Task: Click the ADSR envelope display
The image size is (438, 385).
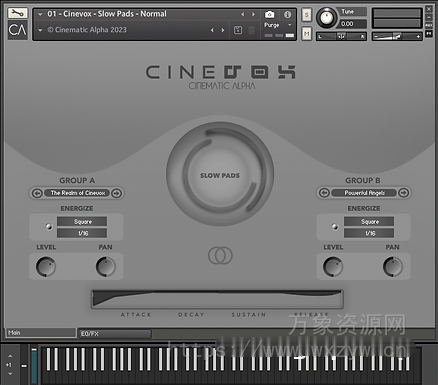Action: click(x=217, y=299)
